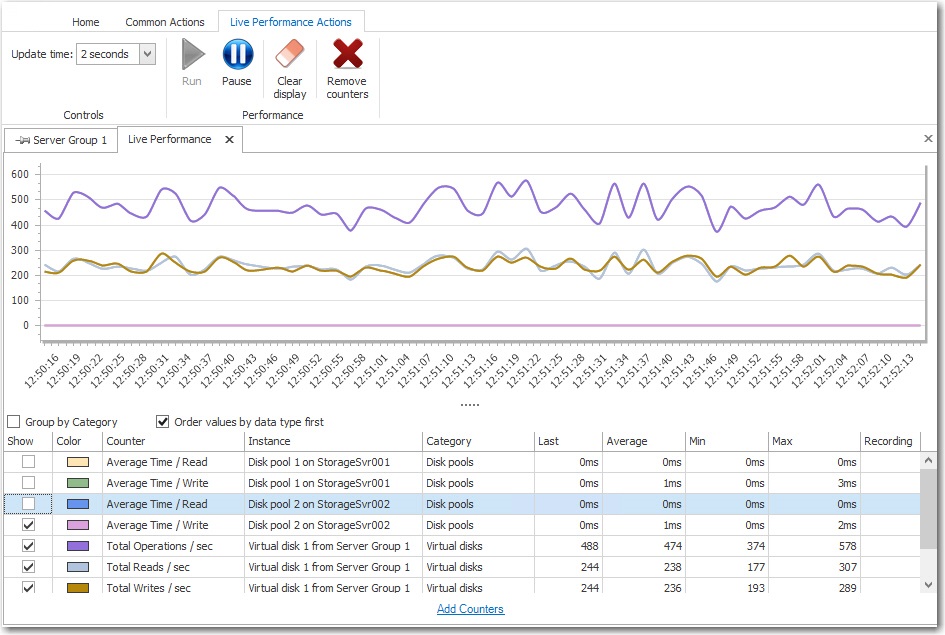Click the Server Group 1 tab icon
Screen dimensions: 945x635
coord(22,141)
